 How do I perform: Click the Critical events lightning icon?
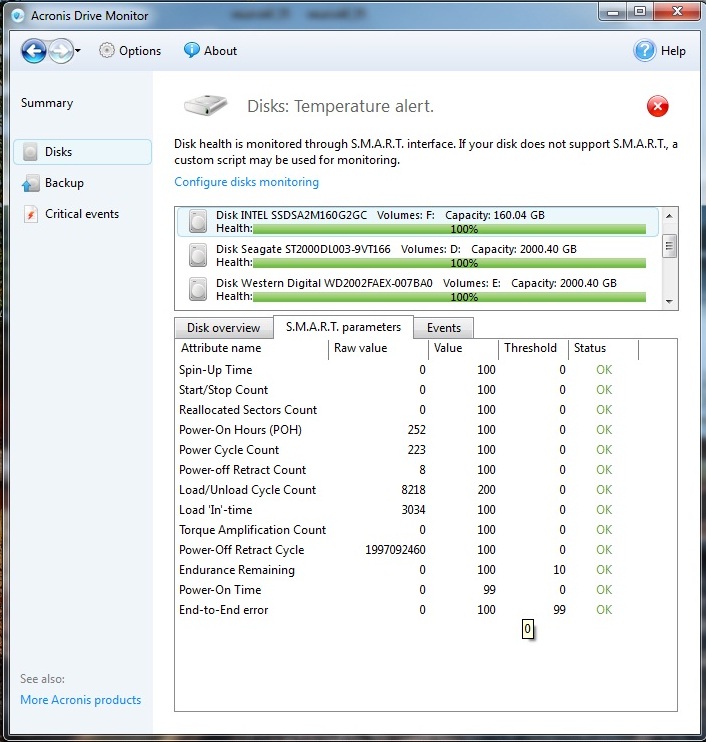(31, 214)
